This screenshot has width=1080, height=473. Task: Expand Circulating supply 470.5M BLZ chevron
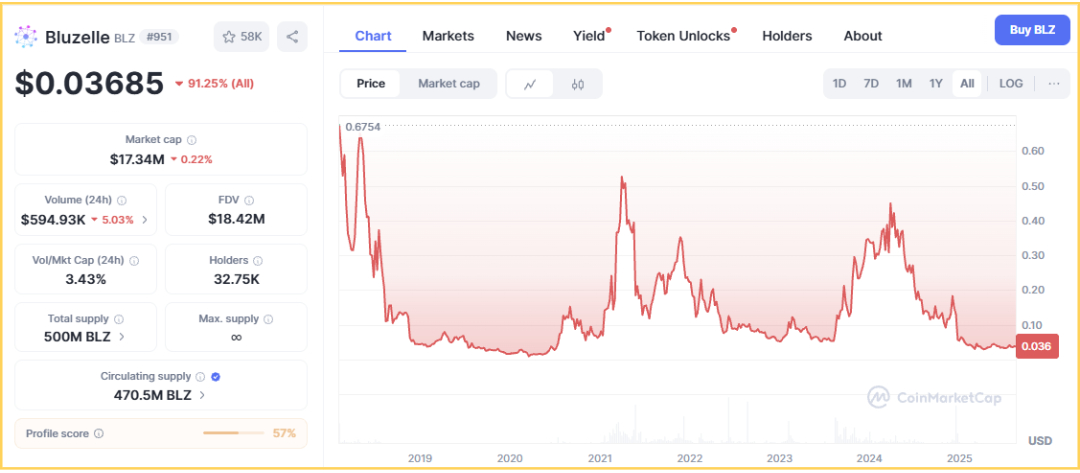click(202, 395)
